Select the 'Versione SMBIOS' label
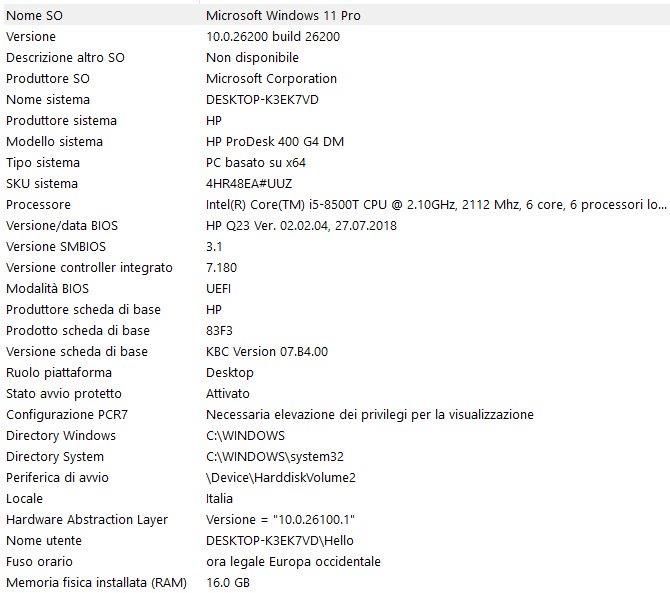Image resolution: width=670 pixels, height=593 pixels. (x=56, y=246)
